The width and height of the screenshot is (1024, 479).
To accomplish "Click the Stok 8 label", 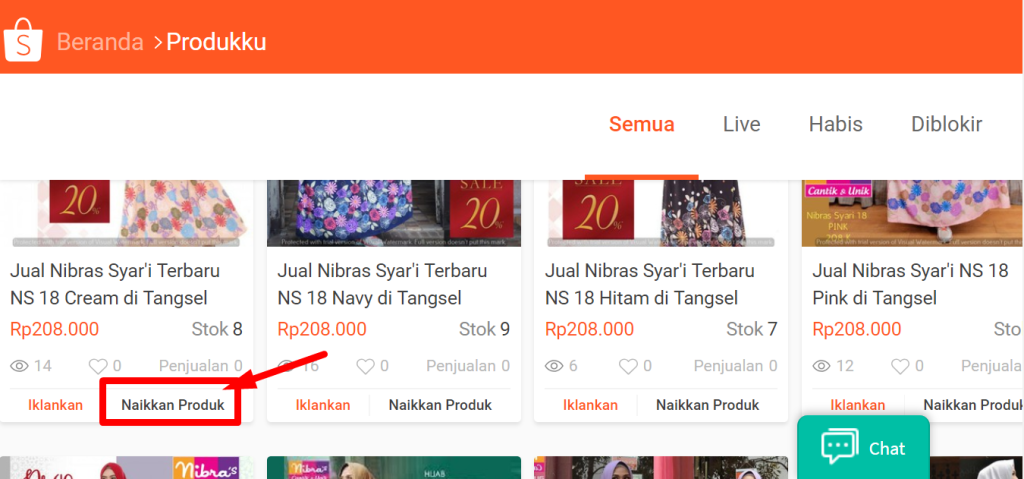I will (217, 329).
